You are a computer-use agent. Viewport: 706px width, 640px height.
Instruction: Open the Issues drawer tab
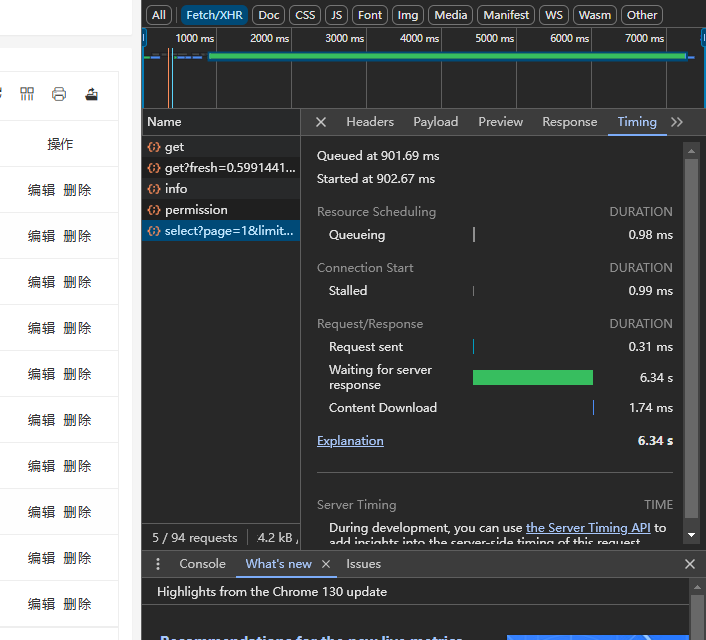point(363,564)
